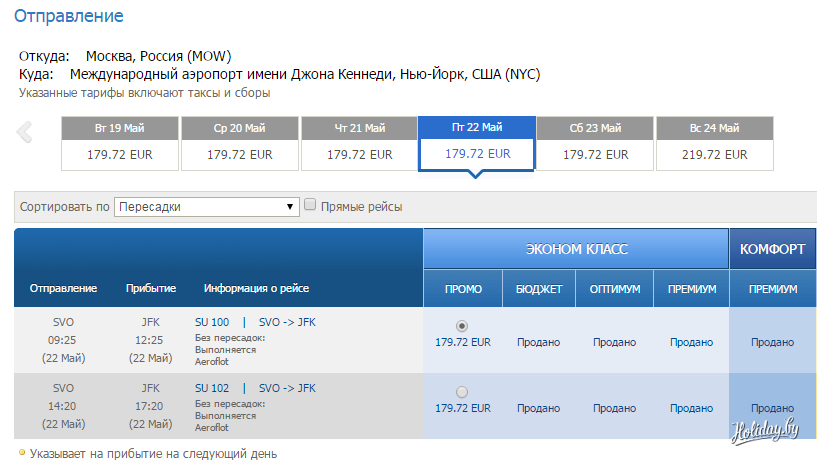Click the КОМФОРТ class header
817x464 pixels.
coord(772,249)
